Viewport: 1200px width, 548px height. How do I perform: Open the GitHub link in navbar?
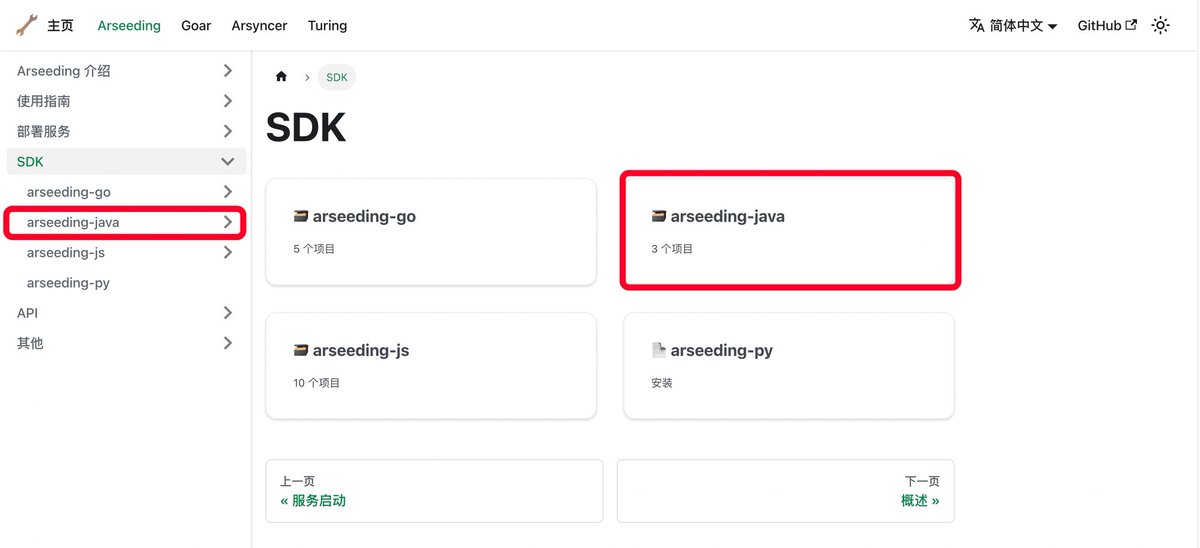click(x=1107, y=26)
